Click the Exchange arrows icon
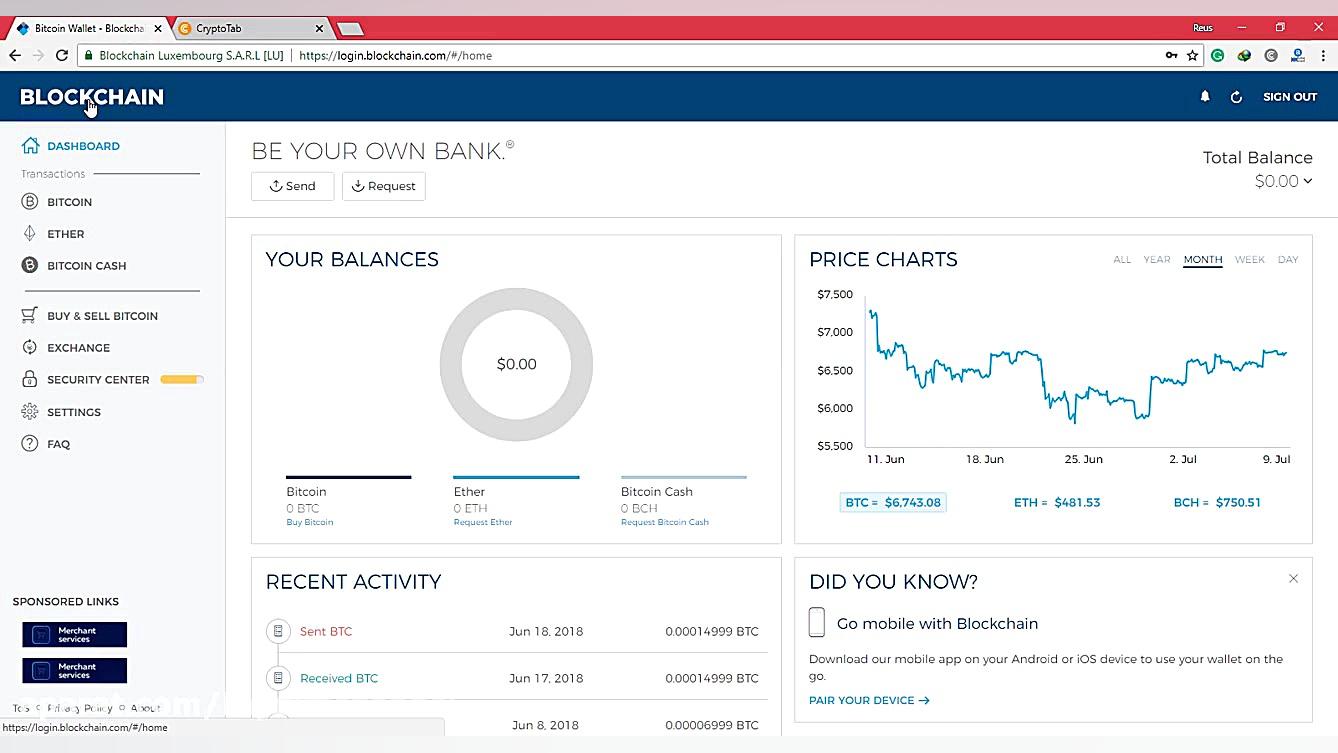The width and height of the screenshot is (1338, 753). point(29,348)
